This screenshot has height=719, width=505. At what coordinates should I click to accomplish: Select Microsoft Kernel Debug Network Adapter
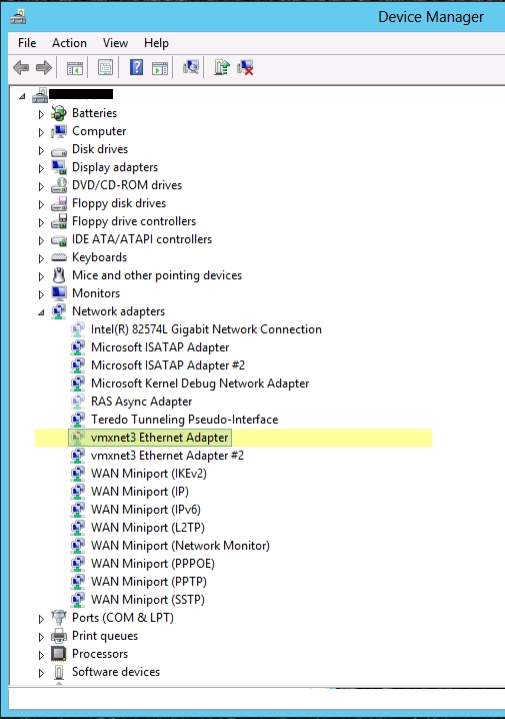[x=200, y=383]
